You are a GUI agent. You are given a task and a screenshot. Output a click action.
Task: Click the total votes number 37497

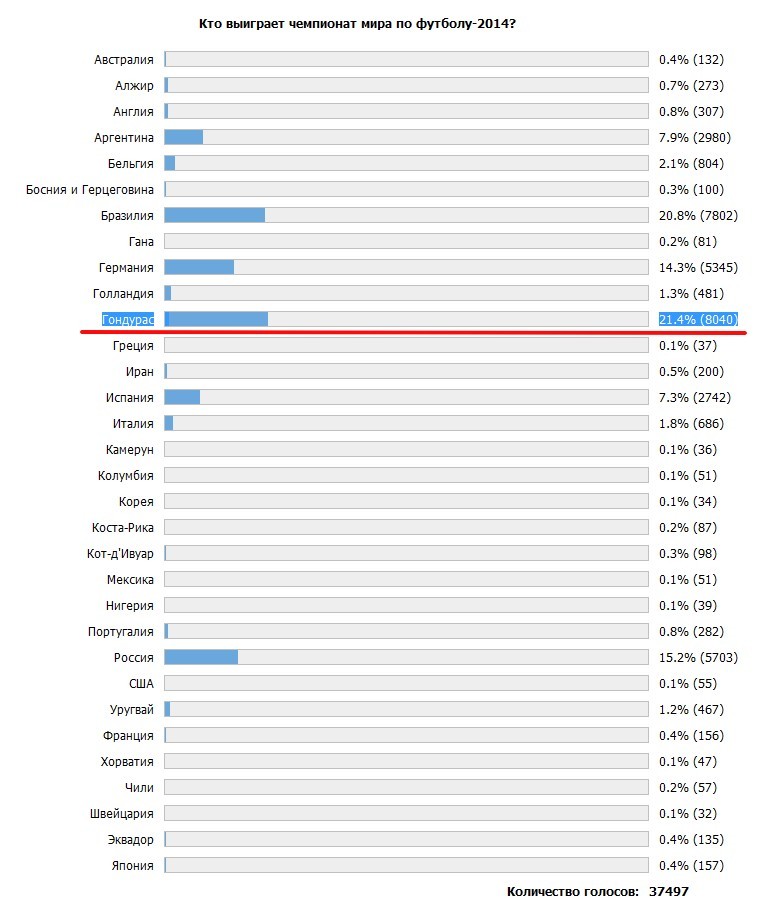[x=669, y=891]
